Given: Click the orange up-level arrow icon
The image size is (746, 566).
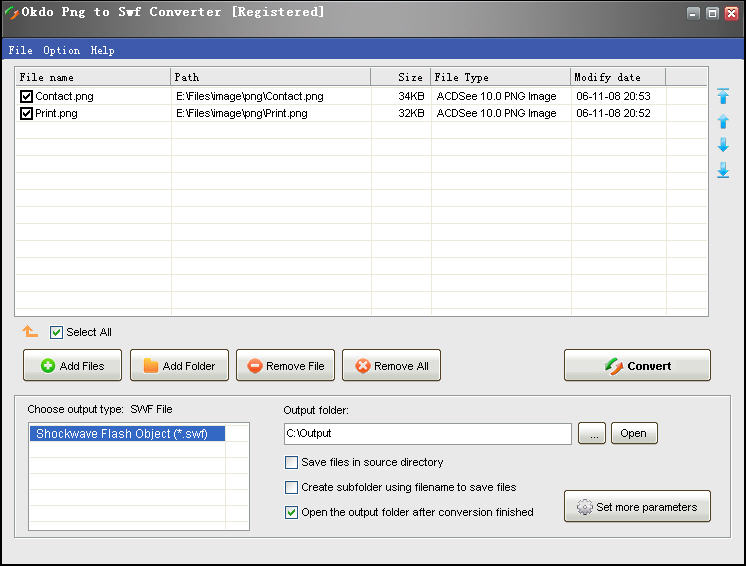Looking at the screenshot, I should point(29,331).
